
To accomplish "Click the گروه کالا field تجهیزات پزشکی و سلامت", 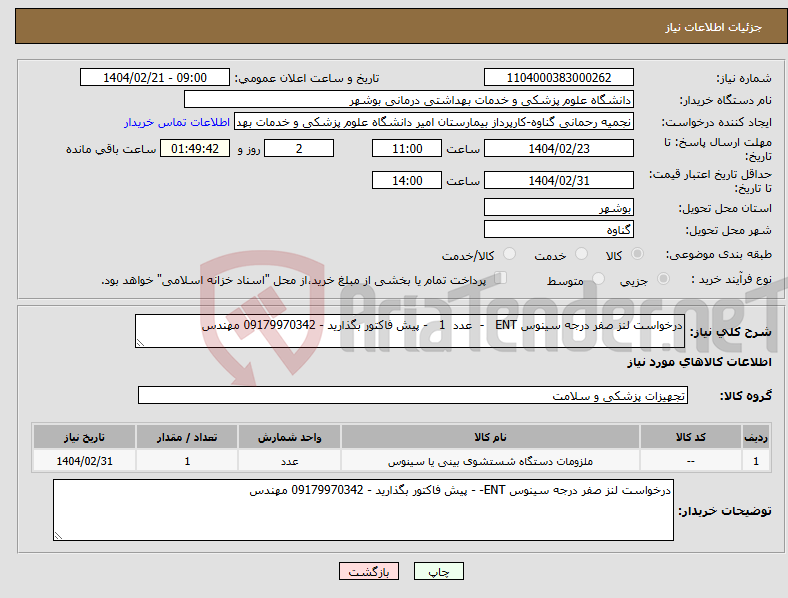I will coord(413,395).
